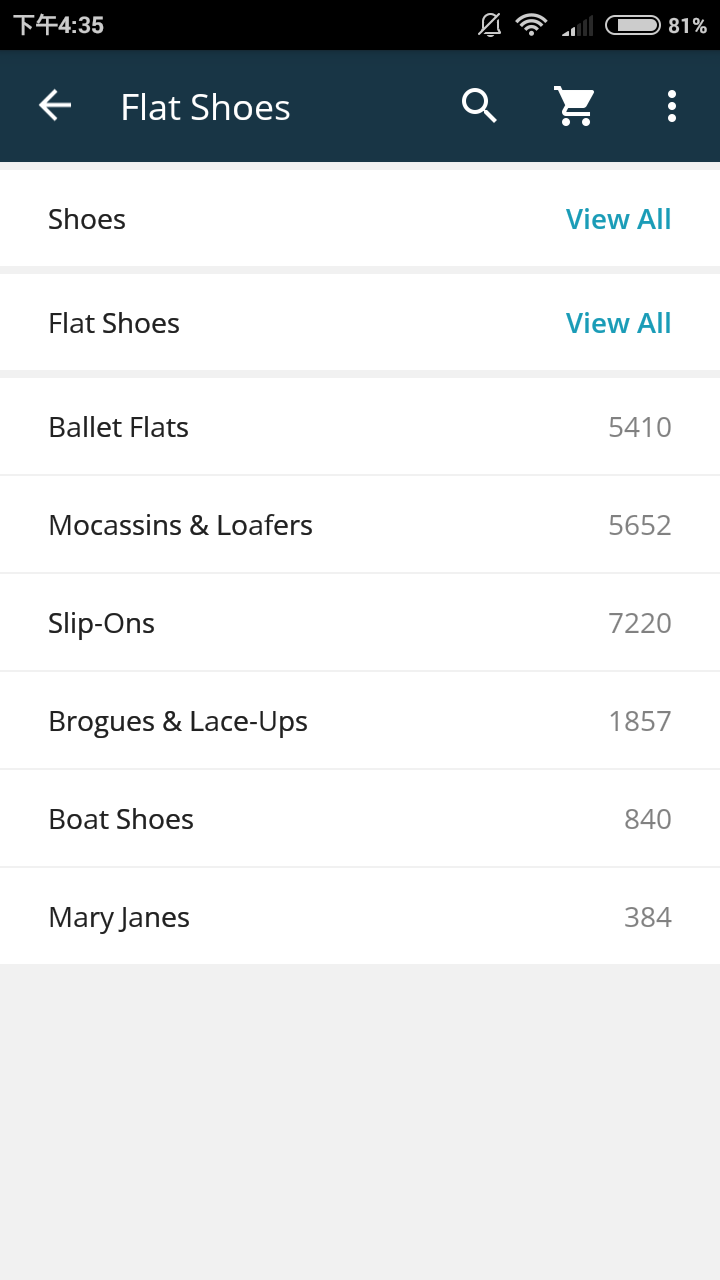Tap the 7220 item count for Slip-Ons

point(640,623)
